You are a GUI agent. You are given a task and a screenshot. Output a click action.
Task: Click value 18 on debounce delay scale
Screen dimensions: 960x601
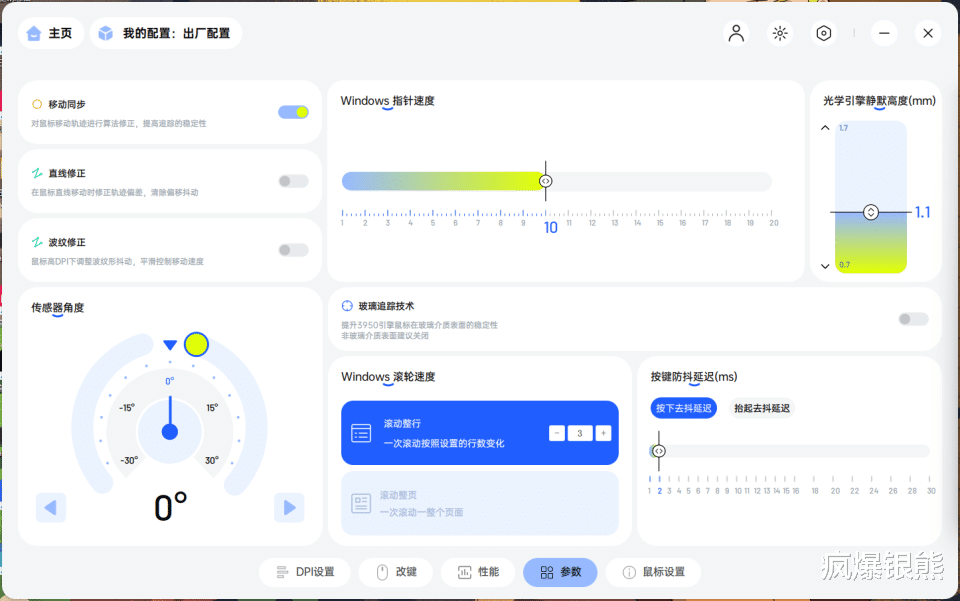[815, 491]
